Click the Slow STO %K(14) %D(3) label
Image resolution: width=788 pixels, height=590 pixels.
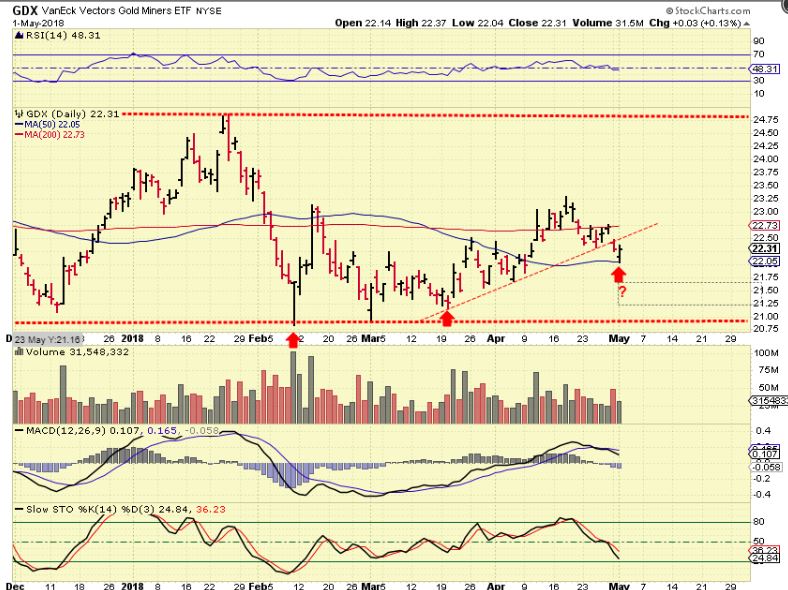[90, 509]
